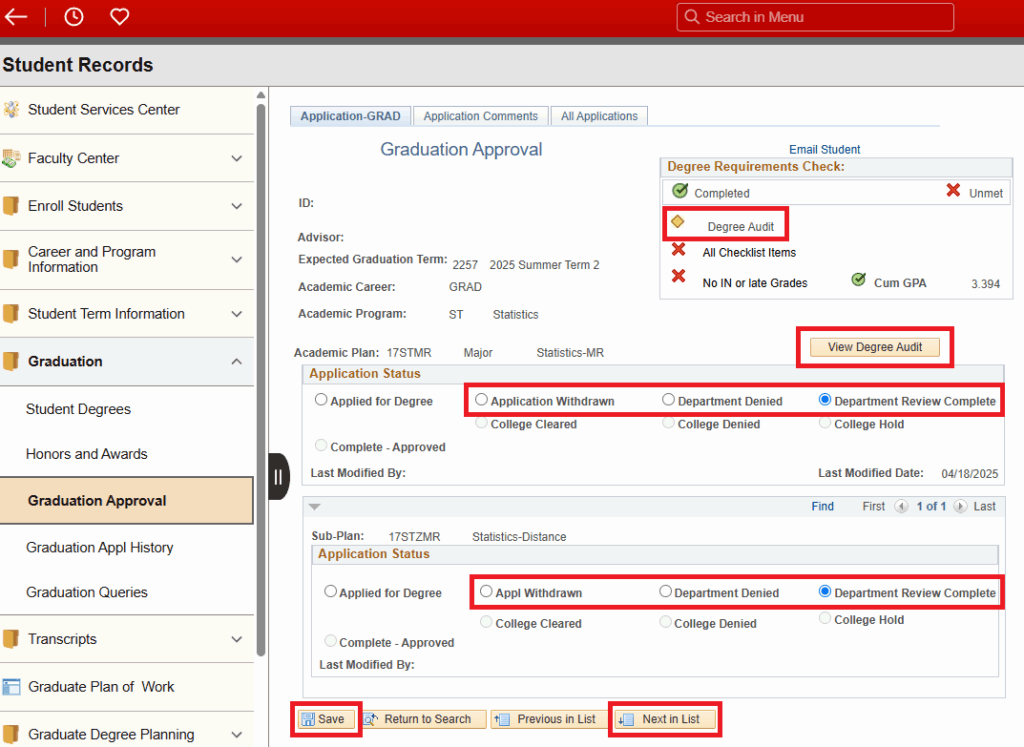
Task: Click the sidebar scrollbar up arrow
Action: tap(261, 95)
